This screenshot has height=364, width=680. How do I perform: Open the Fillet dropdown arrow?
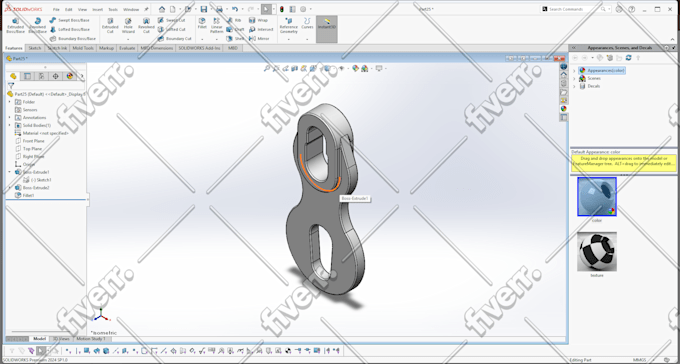202,39
